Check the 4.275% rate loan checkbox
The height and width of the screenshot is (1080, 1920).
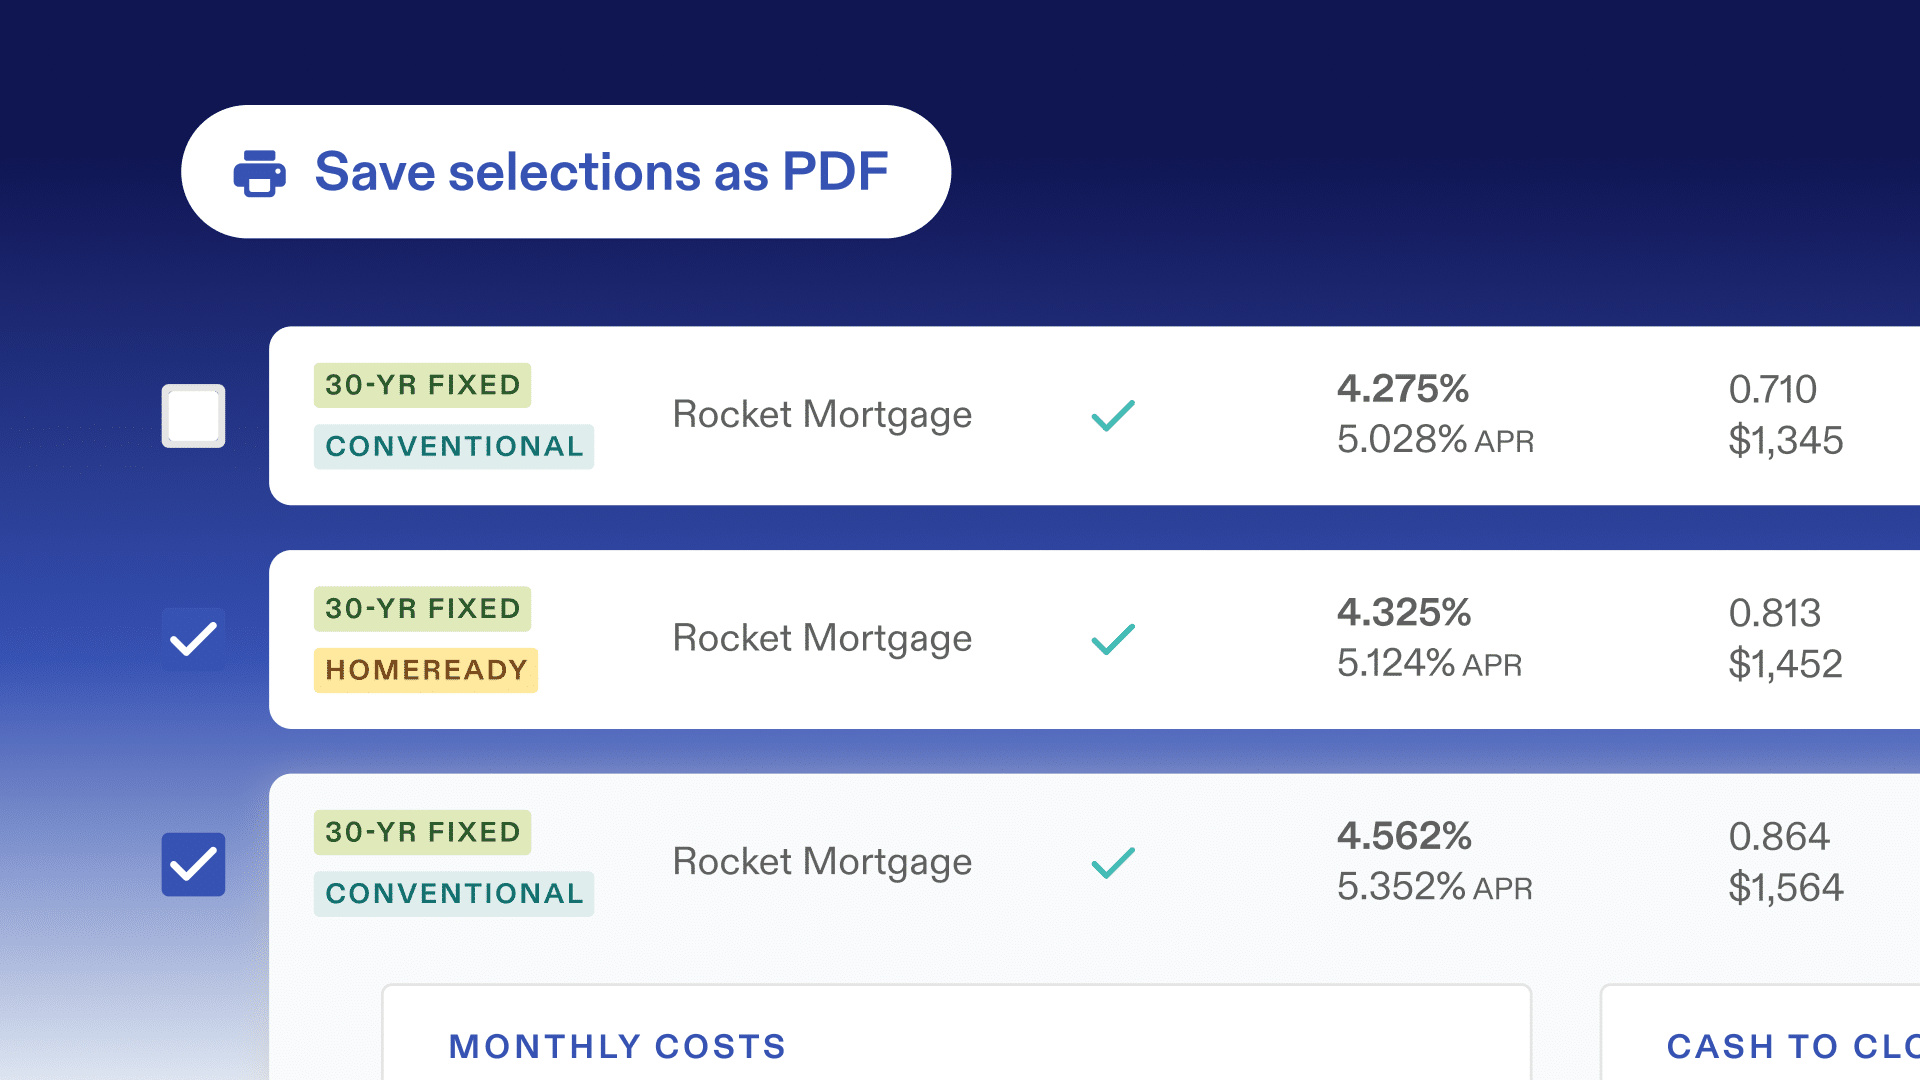pos(193,416)
